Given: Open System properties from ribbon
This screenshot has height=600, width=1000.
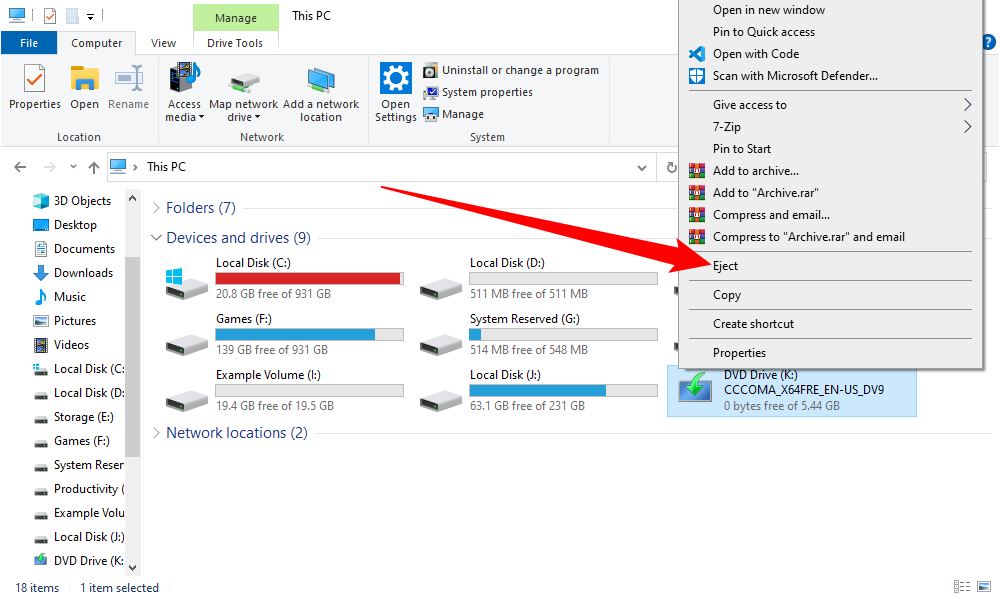Looking at the screenshot, I should pyautogui.click(x=478, y=92).
